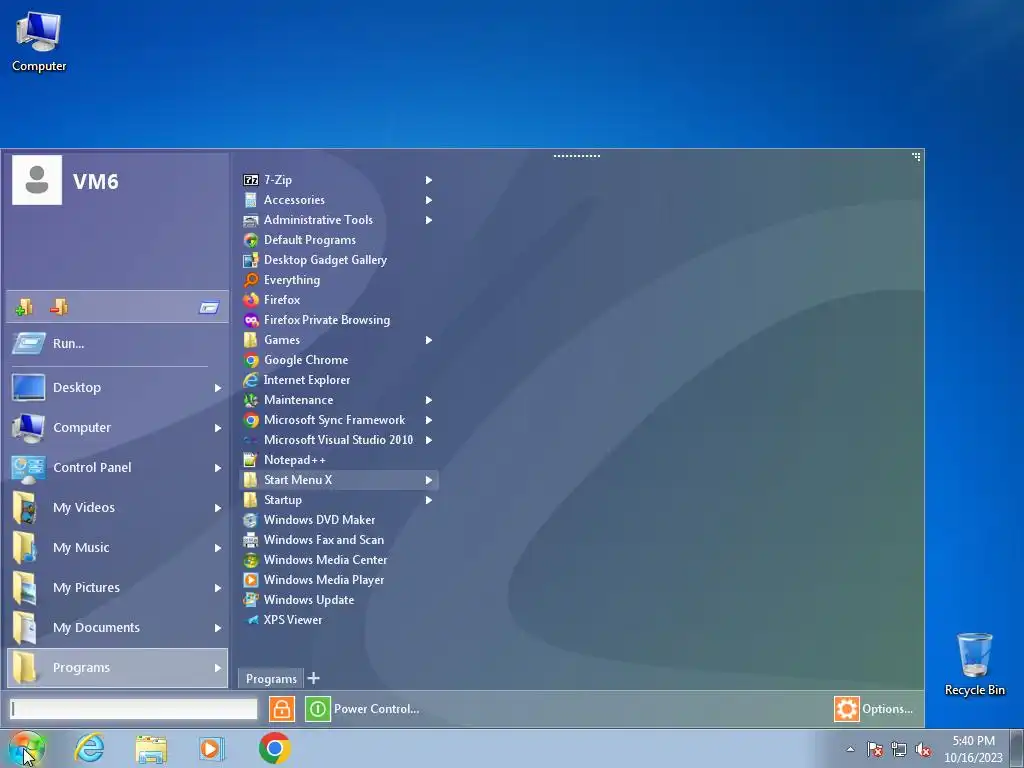This screenshot has width=1024, height=768.
Task: Select the Recycle Bin desktop icon
Action: tap(974, 664)
